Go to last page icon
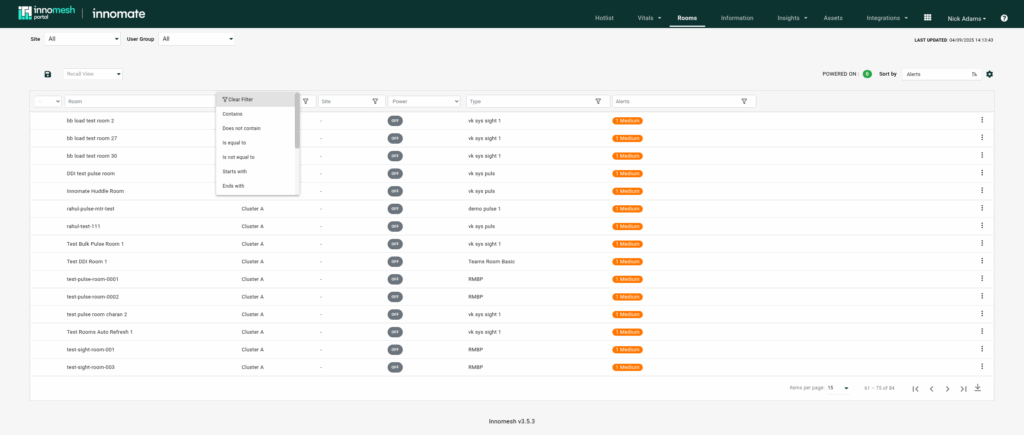1024x435 pixels. 963,389
